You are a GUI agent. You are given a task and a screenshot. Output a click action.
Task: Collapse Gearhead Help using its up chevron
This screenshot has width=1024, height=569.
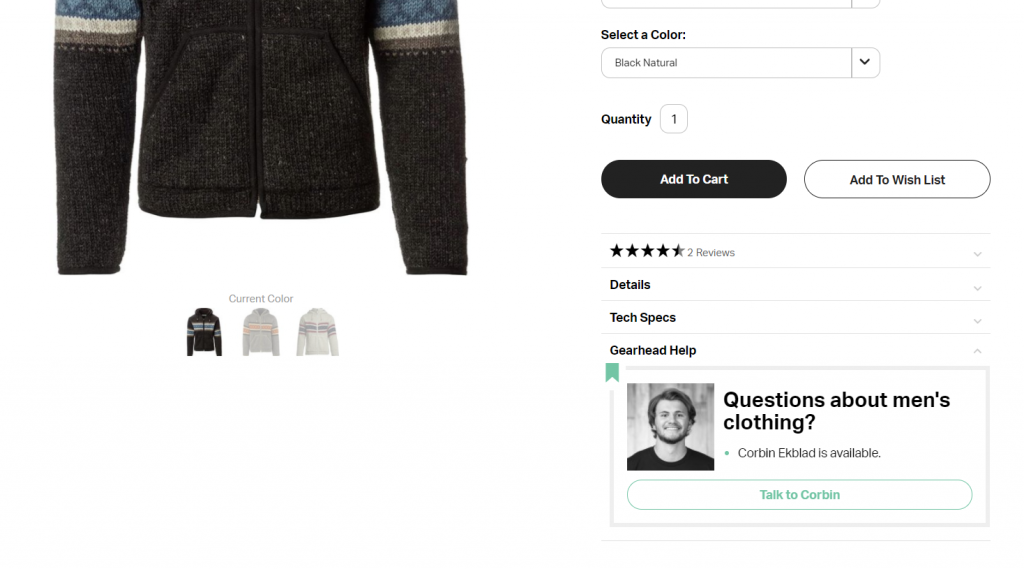(x=977, y=351)
